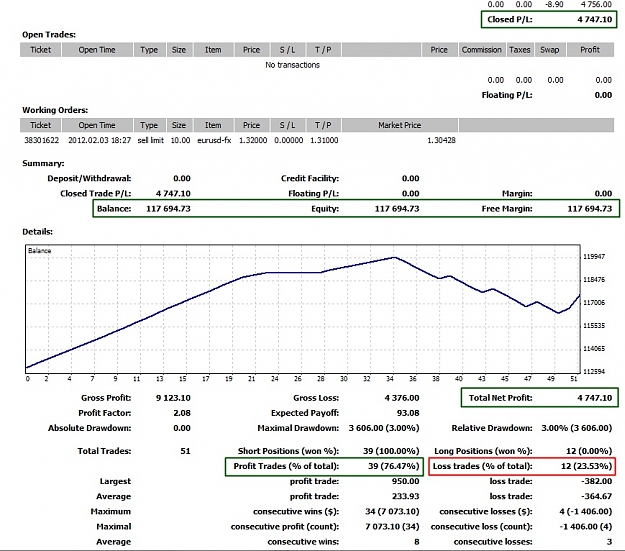Click the Floating P/L label under Open Trades
Image resolution: width=625 pixels, height=551 pixels.
click(507, 95)
